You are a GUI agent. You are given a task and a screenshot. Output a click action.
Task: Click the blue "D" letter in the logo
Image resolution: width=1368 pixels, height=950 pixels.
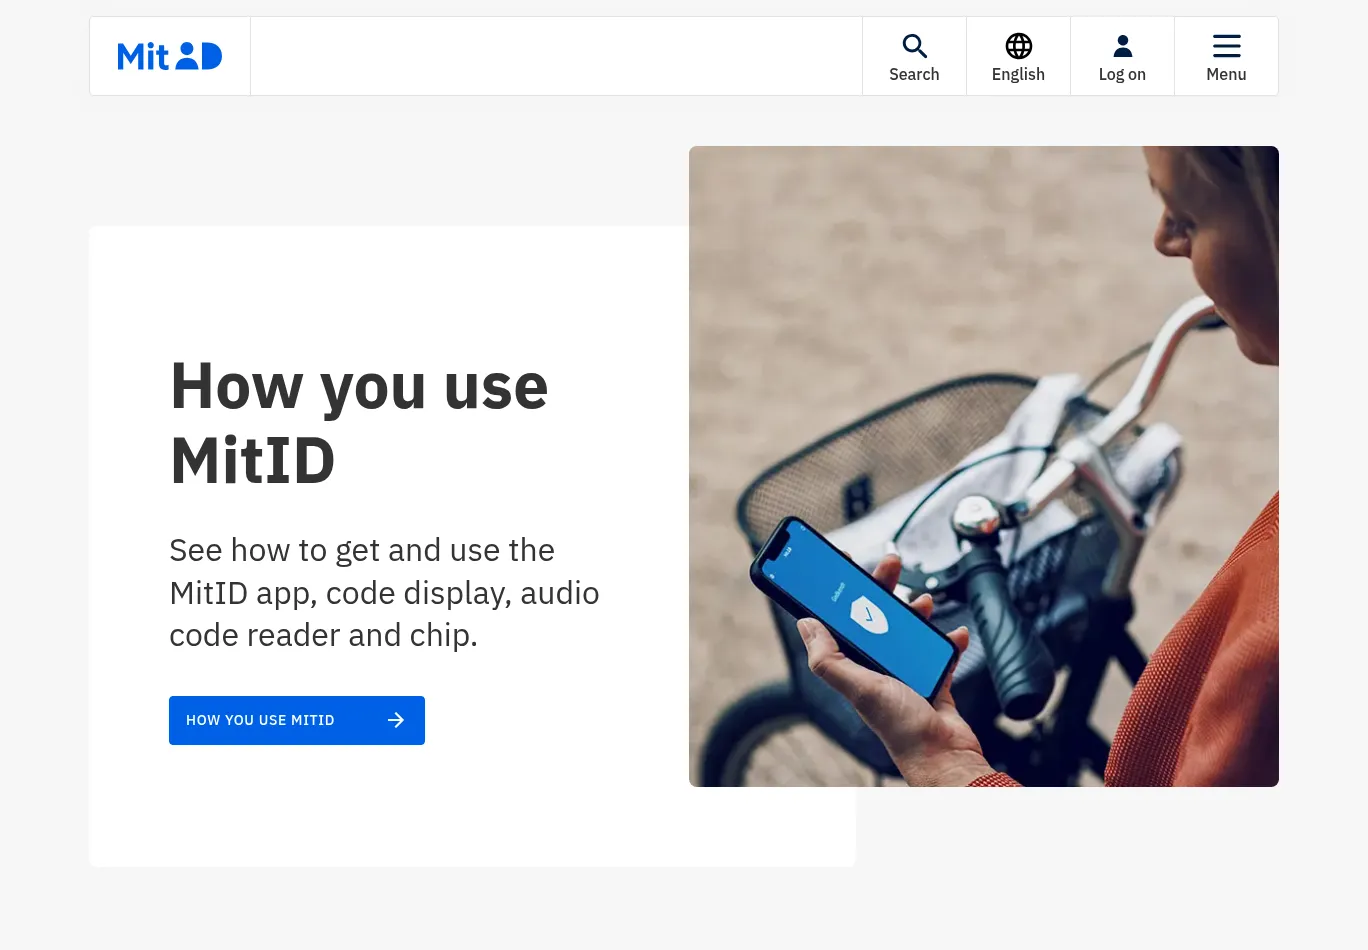[211, 57]
